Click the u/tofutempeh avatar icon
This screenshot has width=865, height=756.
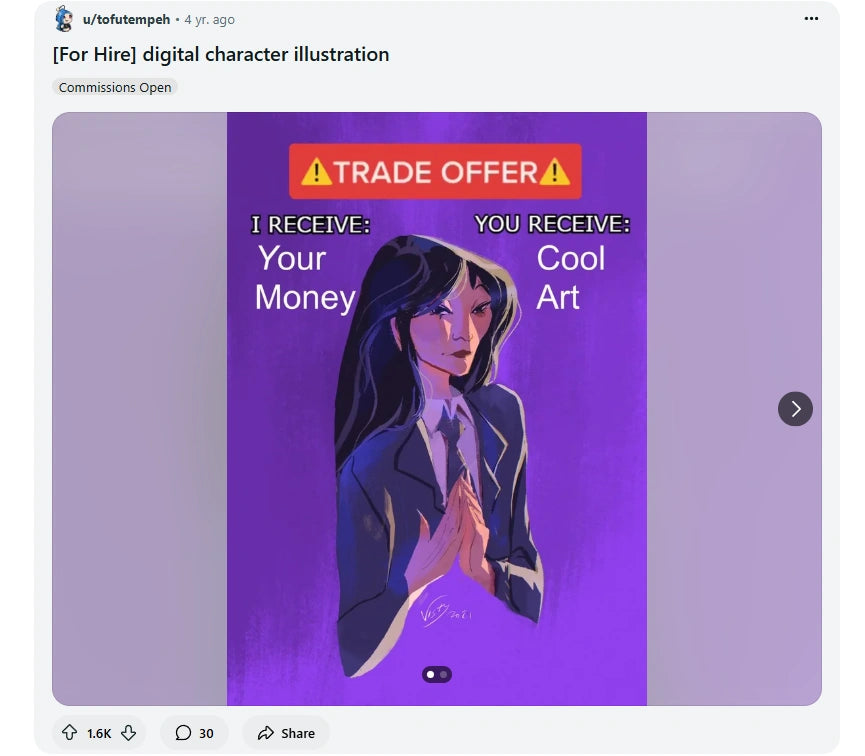click(64, 19)
